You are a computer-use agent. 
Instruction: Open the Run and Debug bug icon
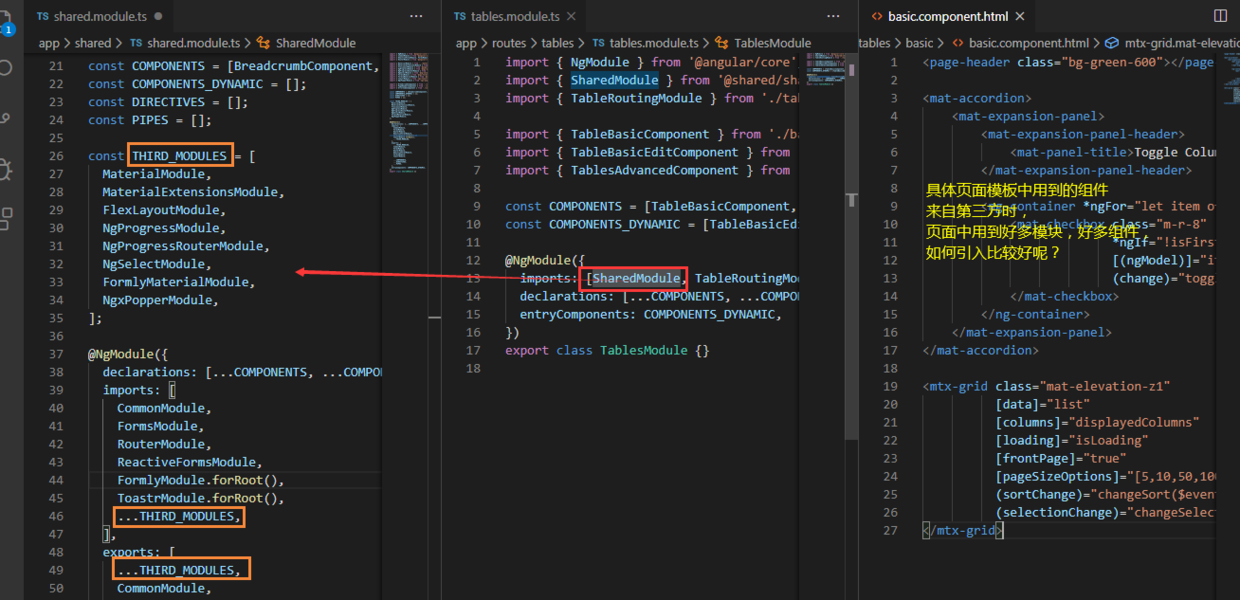coord(6,168)
